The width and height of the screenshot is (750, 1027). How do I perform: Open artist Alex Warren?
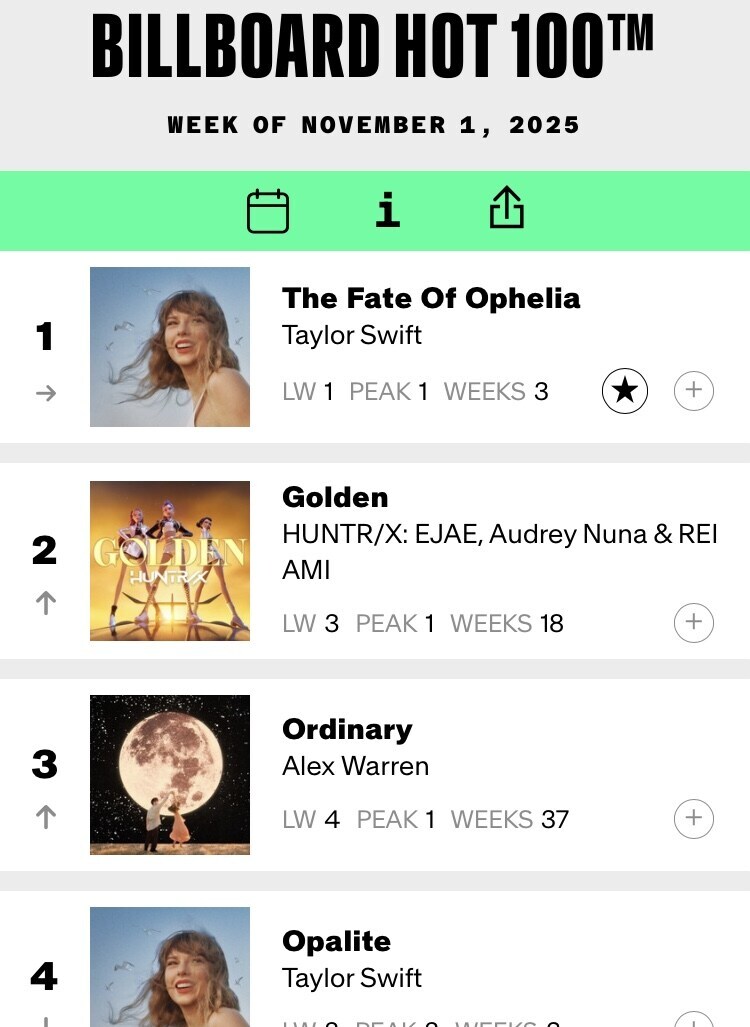pyautogui.click(x=355, y=766)
